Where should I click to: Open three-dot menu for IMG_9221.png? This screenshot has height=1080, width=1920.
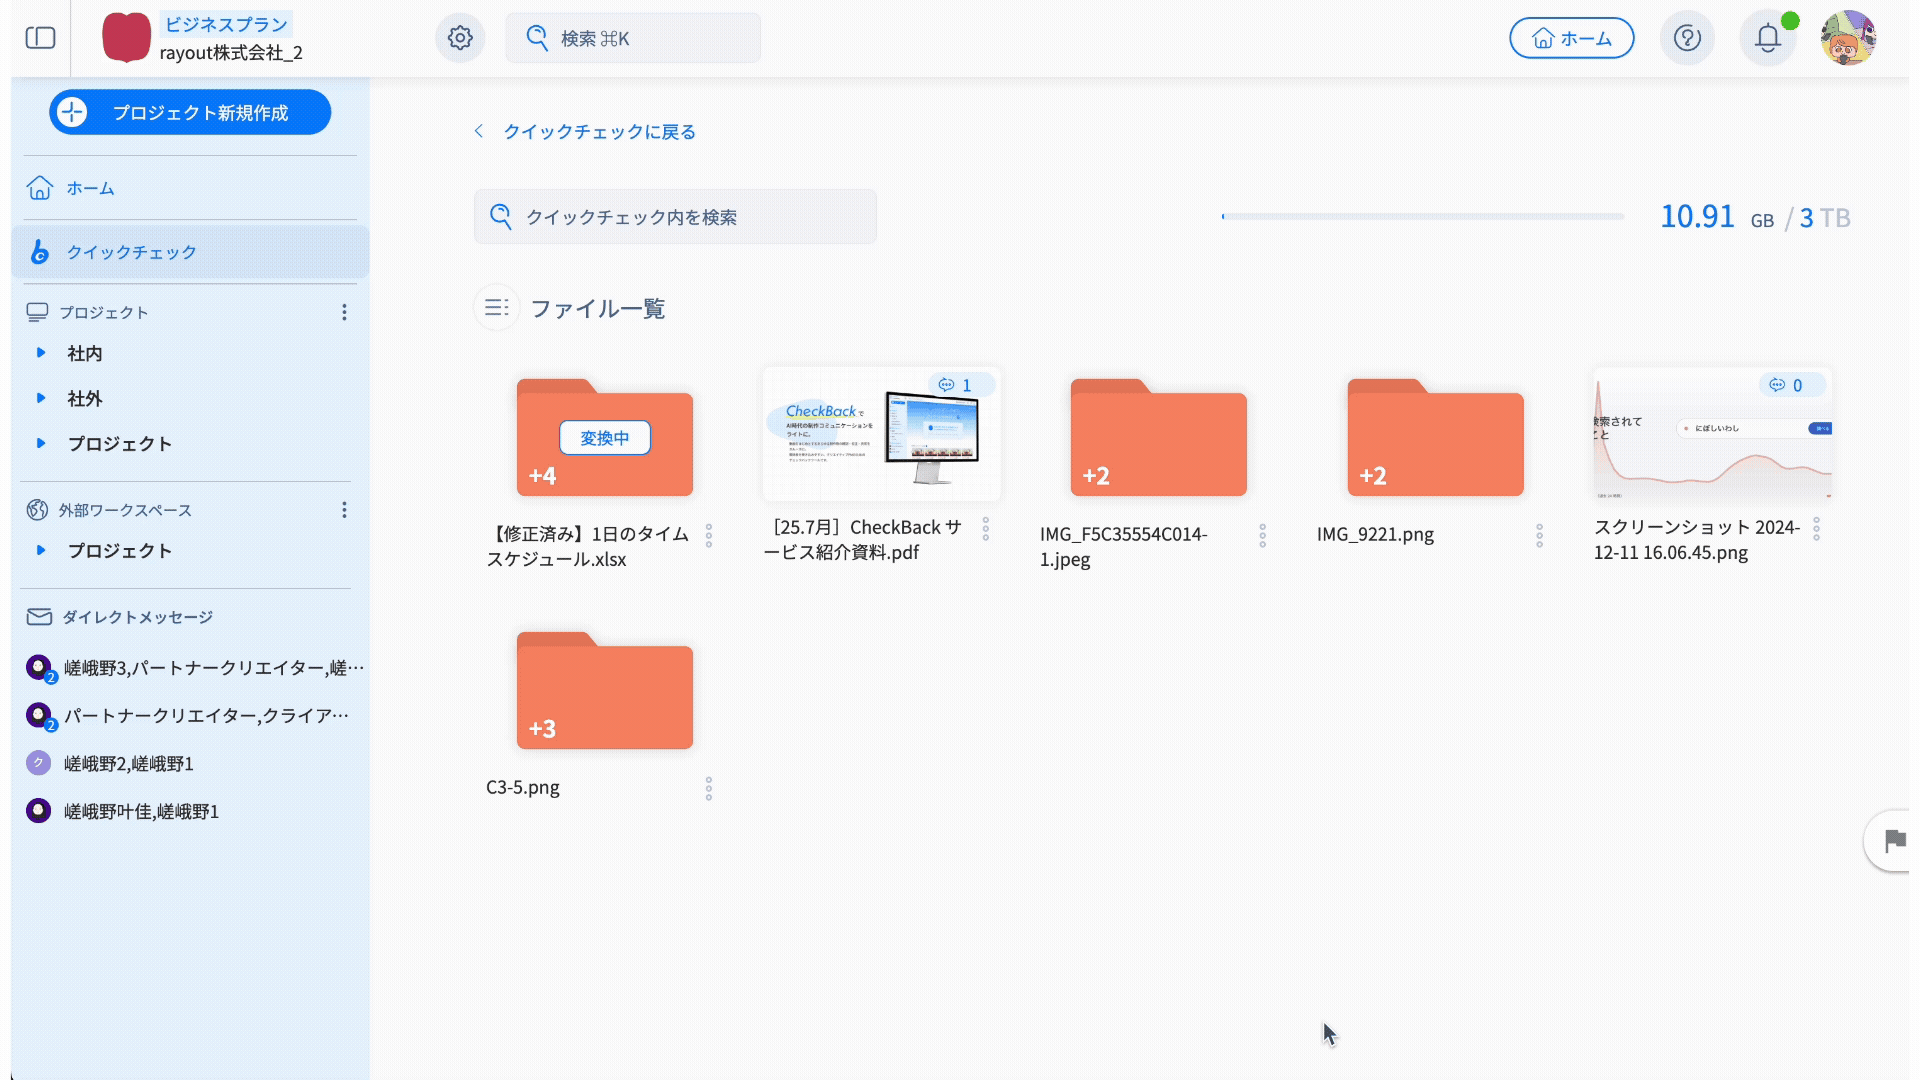[1540, 536]
